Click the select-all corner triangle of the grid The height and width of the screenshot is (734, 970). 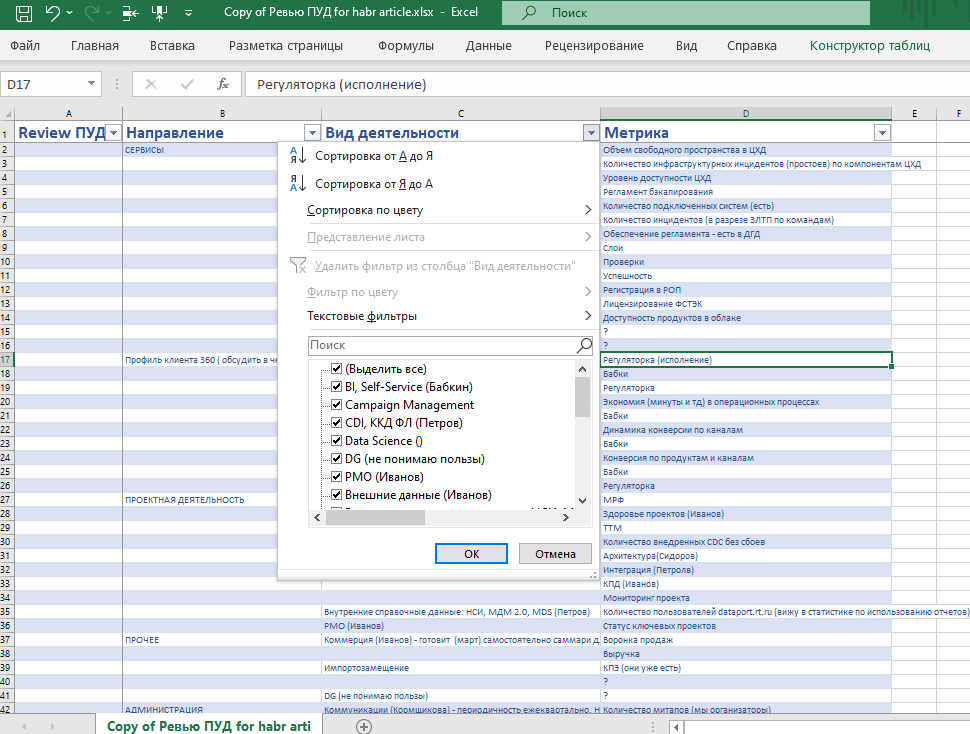7,114
